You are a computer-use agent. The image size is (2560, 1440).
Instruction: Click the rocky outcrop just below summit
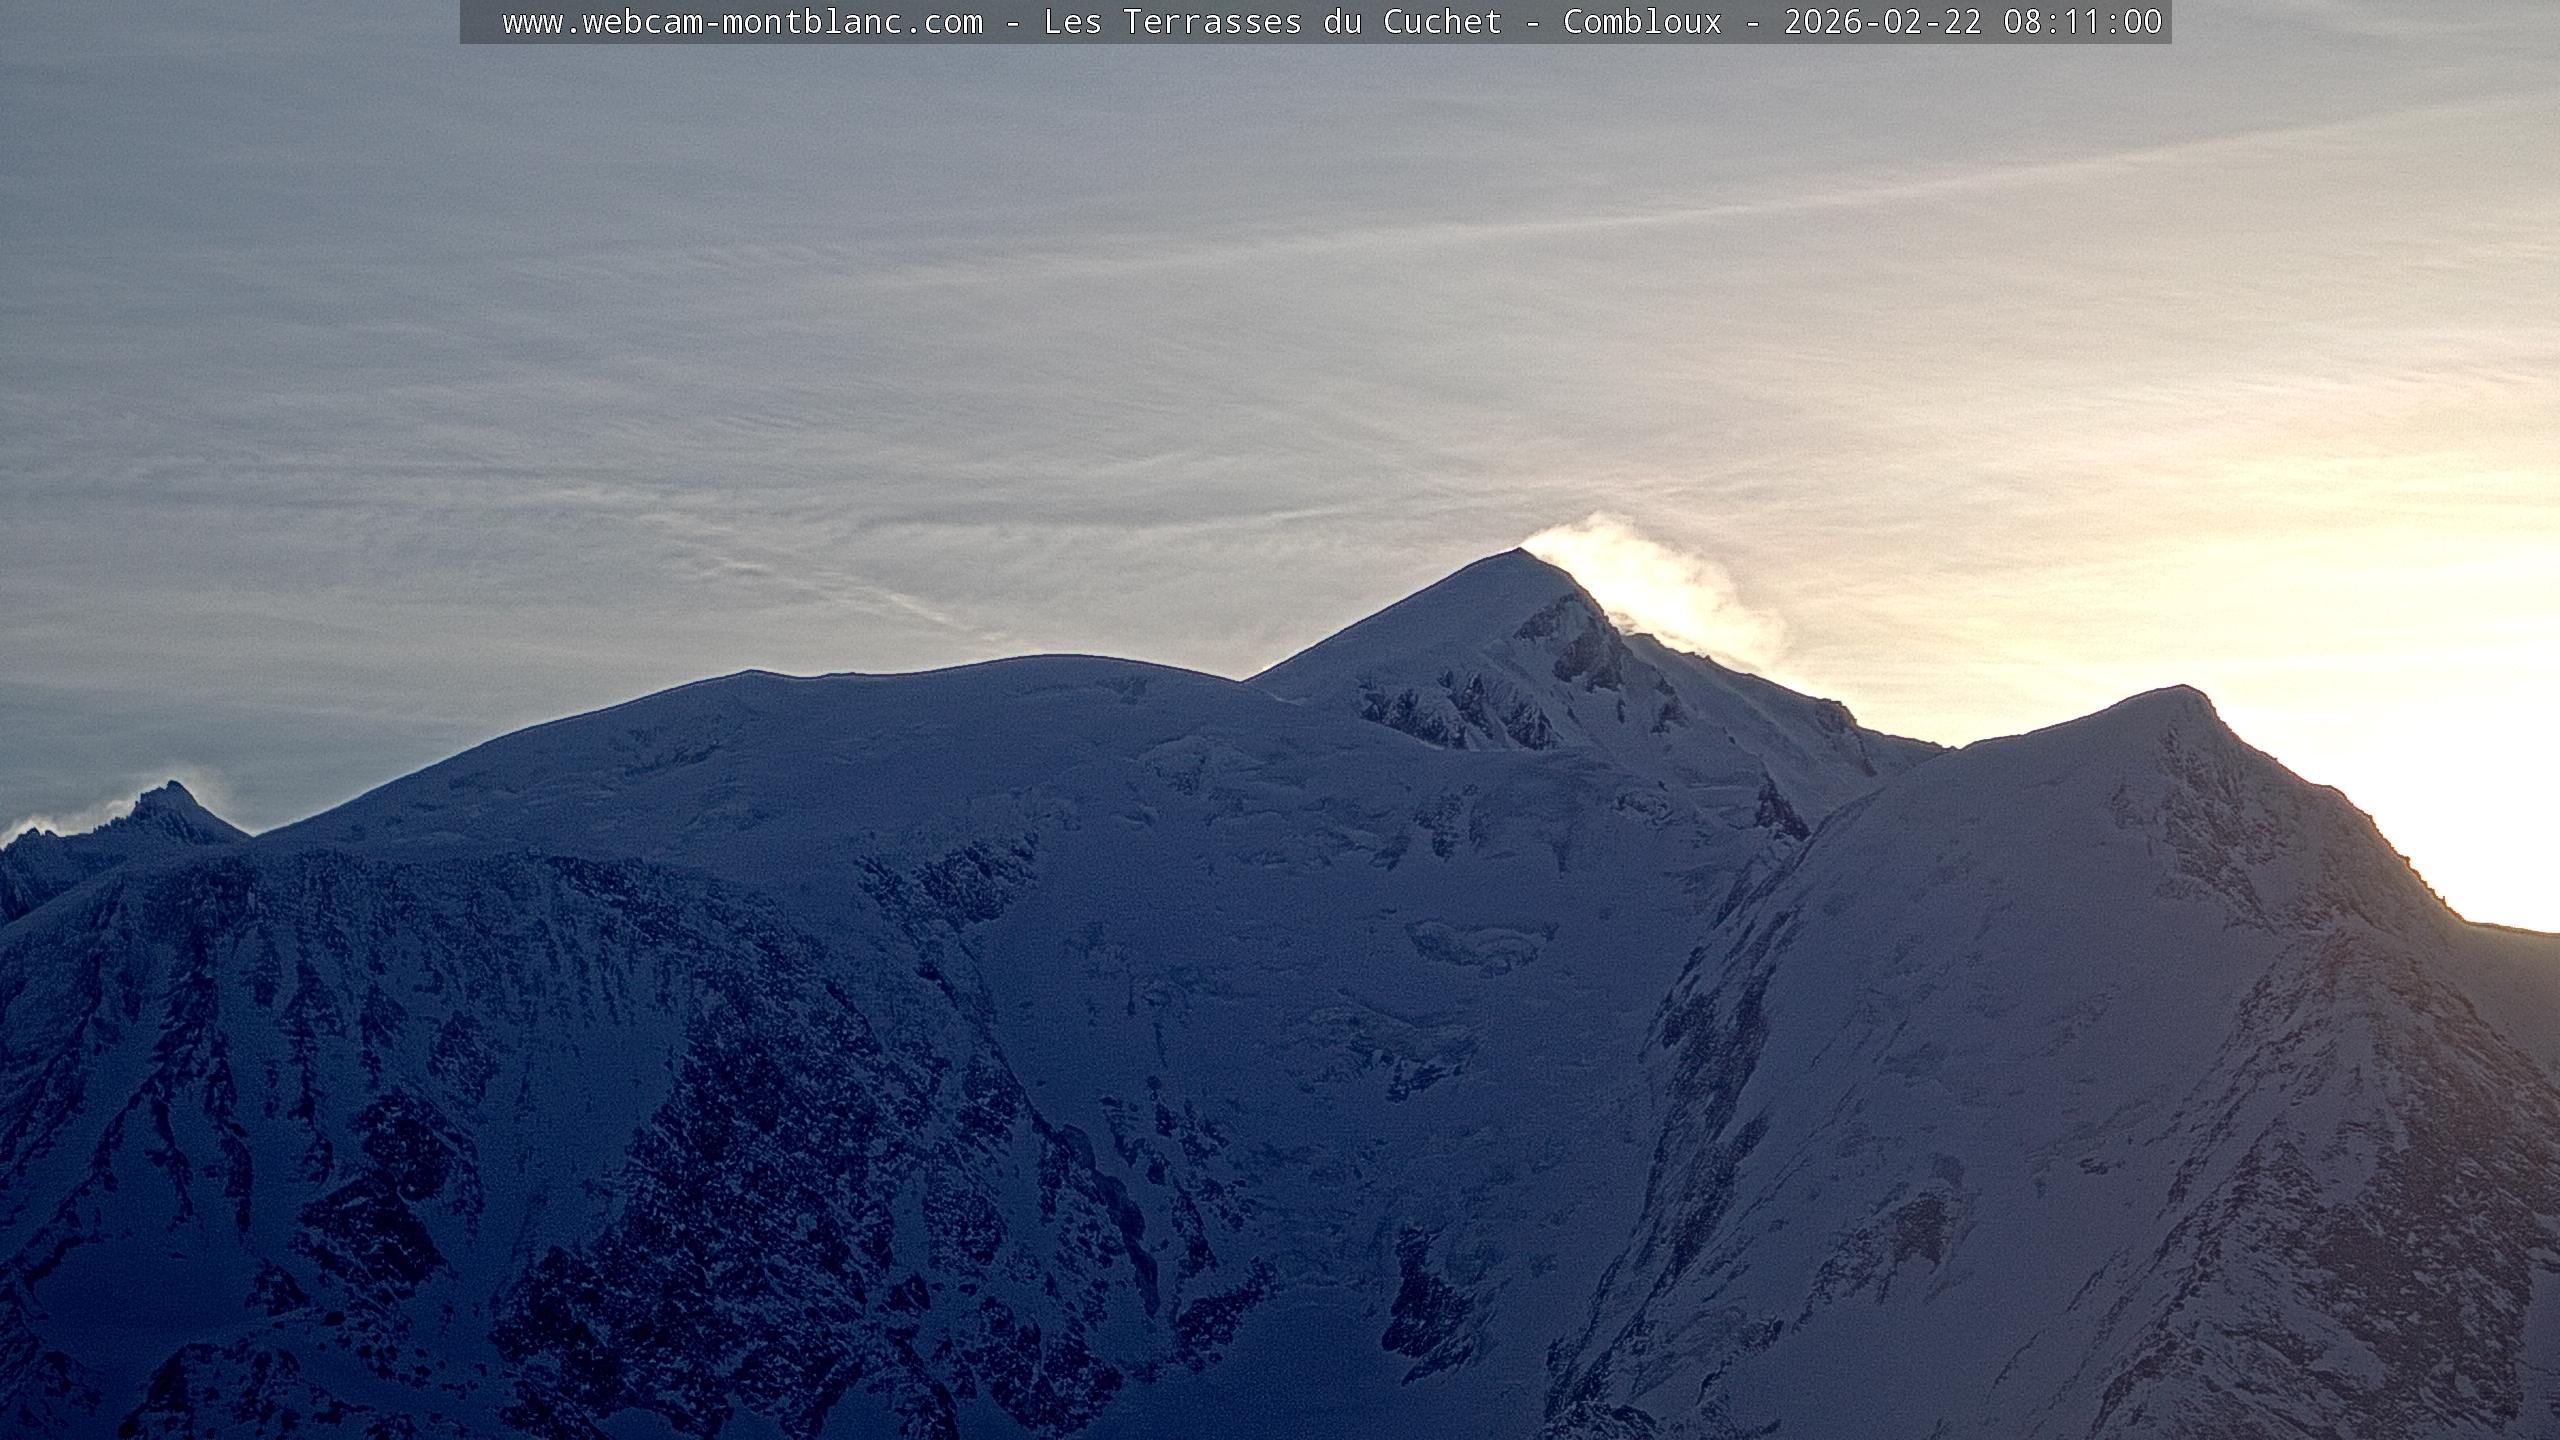point(1580,650)
